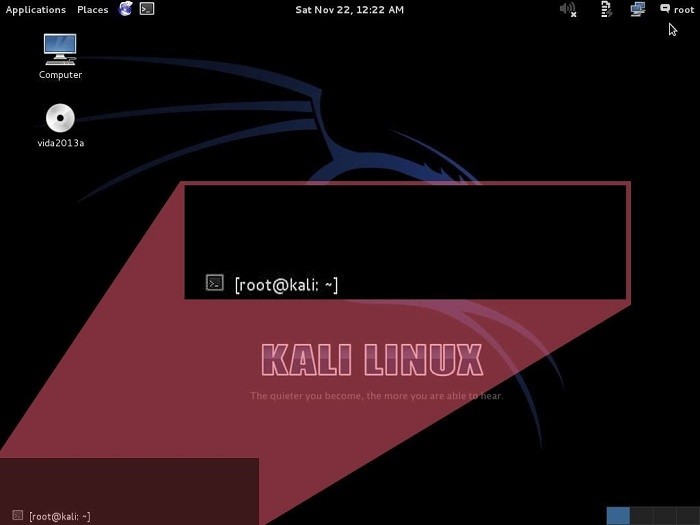Viewport: 700px width, 525px height.
Task: Open the clock and calendar display
Action: 350,9
